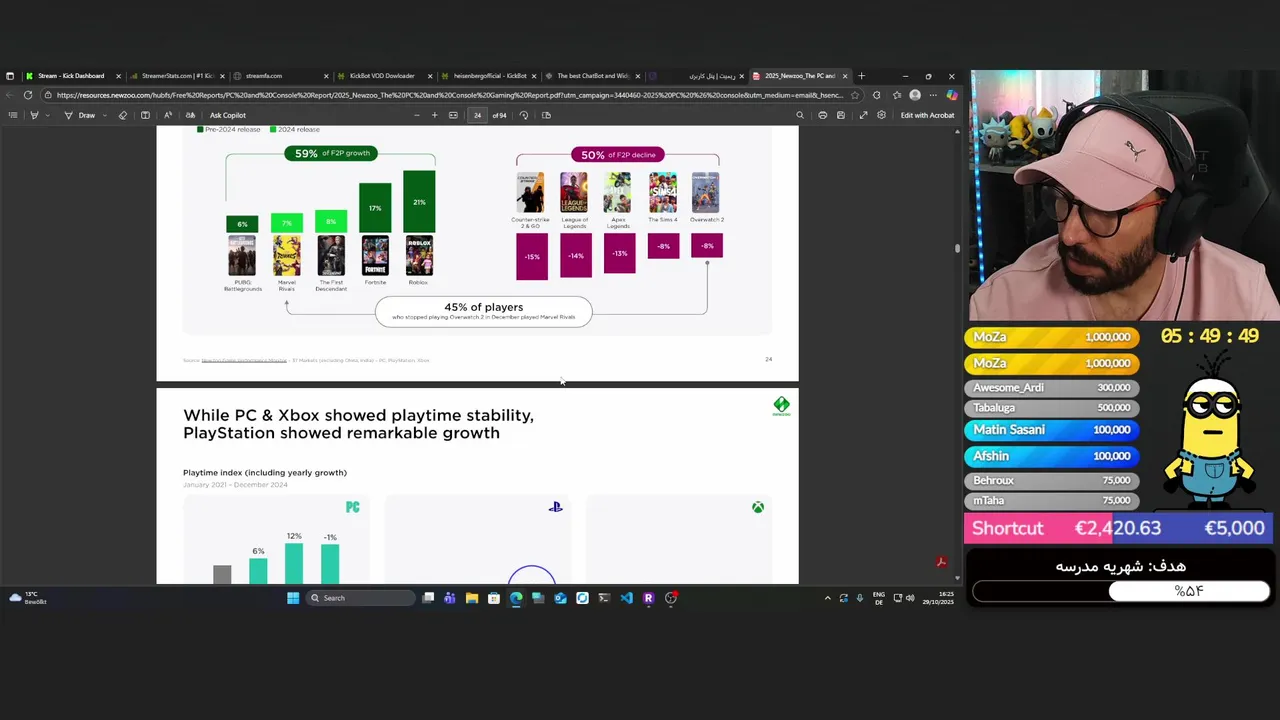Open the purple R app on taskbar
The height and width of the screenshot is (720, 1280).
(x=648, y=598)
